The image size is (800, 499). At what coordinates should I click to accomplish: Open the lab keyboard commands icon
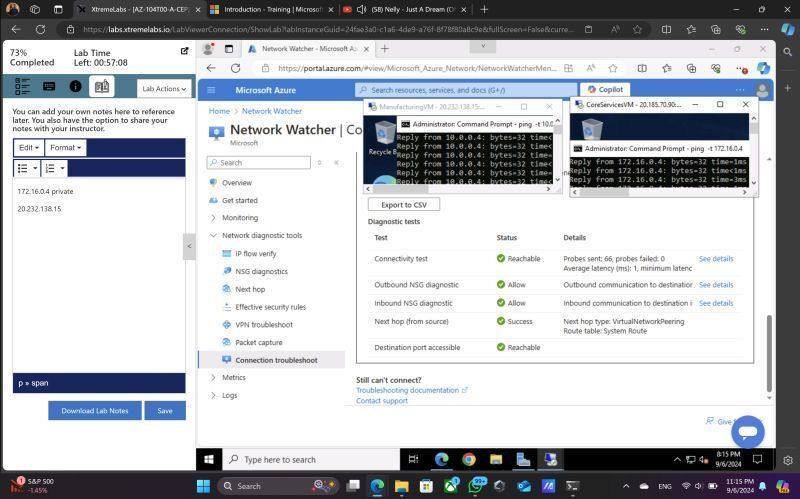[x=49, y=86]
